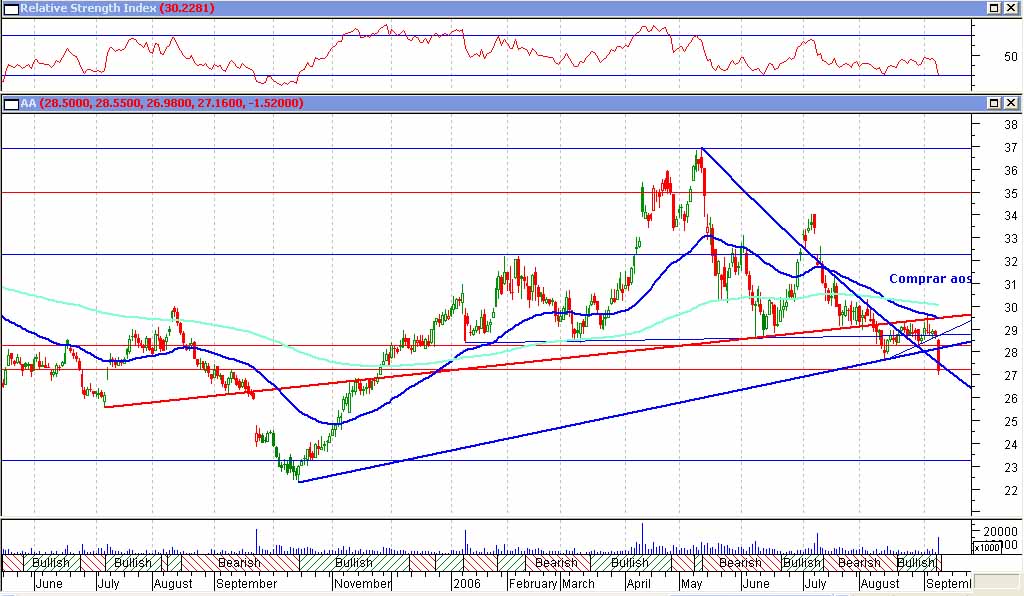Close the Relative Strength Index pane

click(x=1010, y=8)
